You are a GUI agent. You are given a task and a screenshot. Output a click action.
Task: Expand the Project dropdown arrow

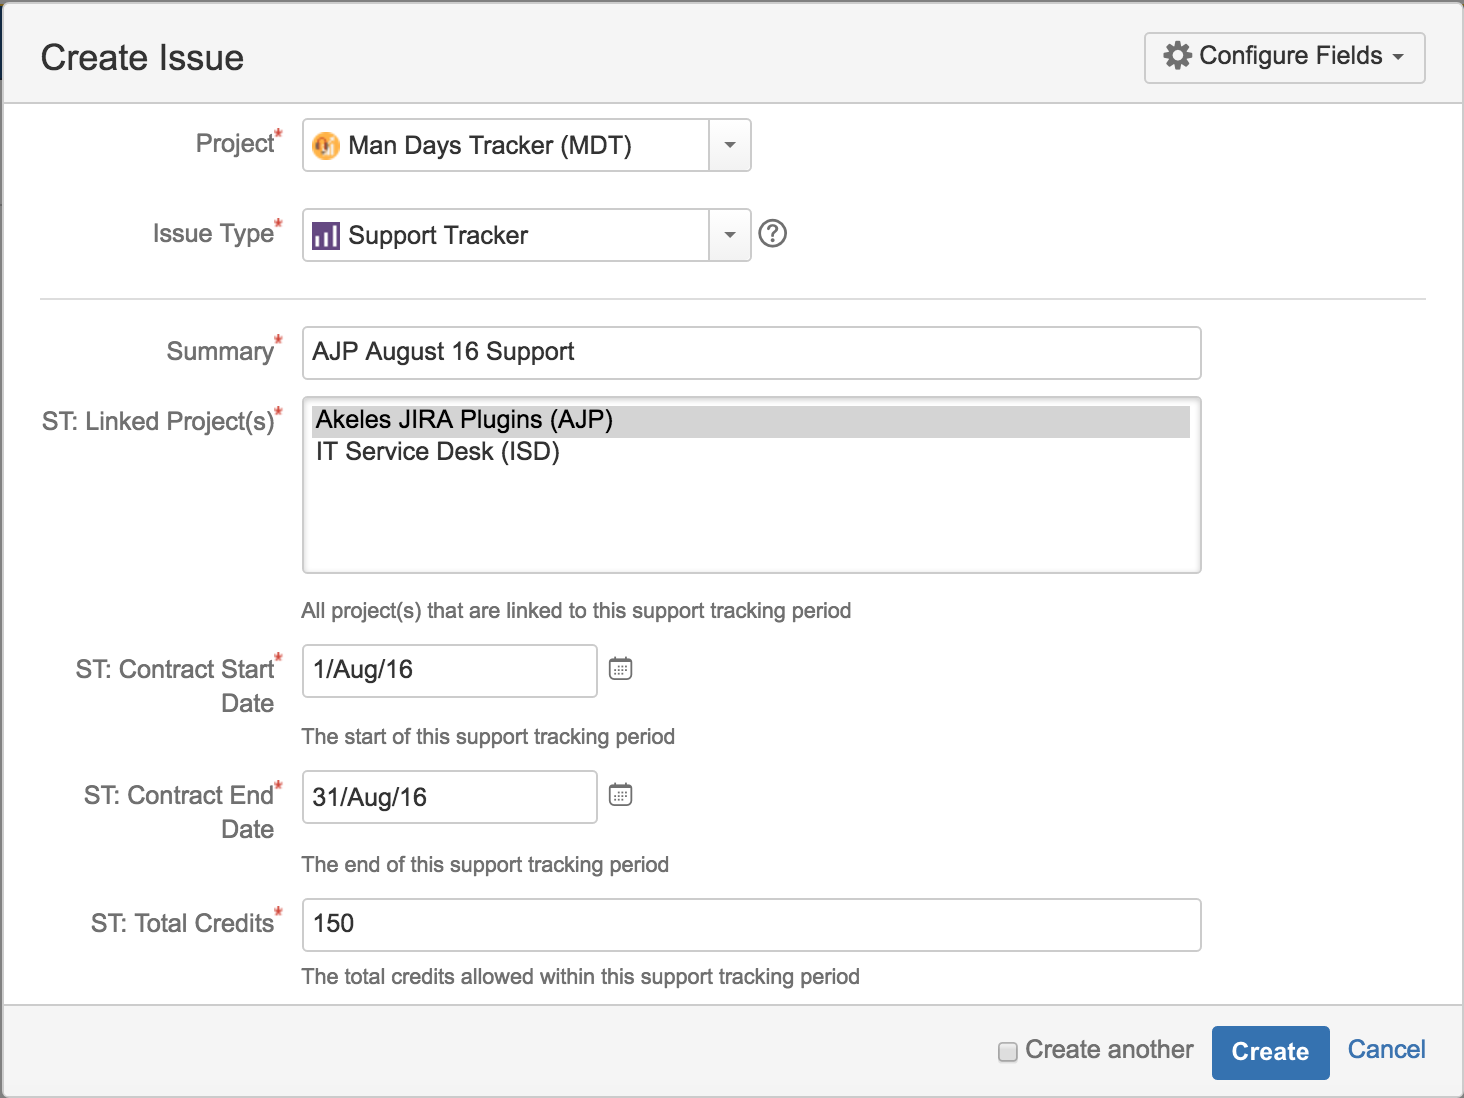click(x=730, y=146)
